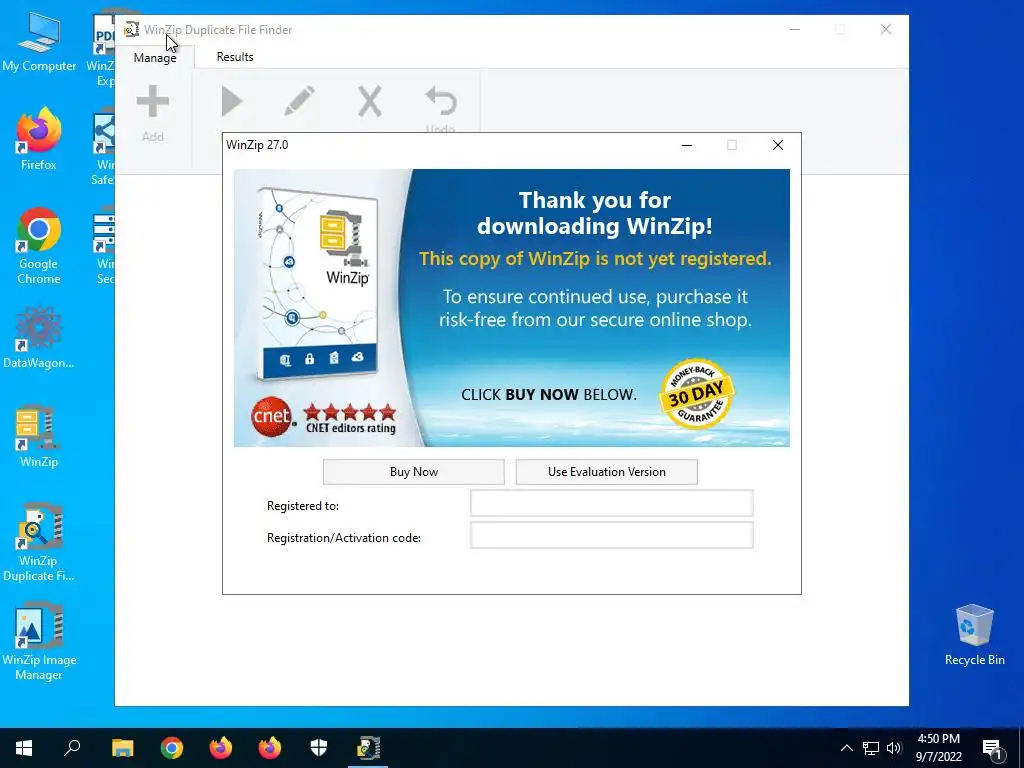
Task: Click the X delete icon in toolbar
Action: pos(370,102)
